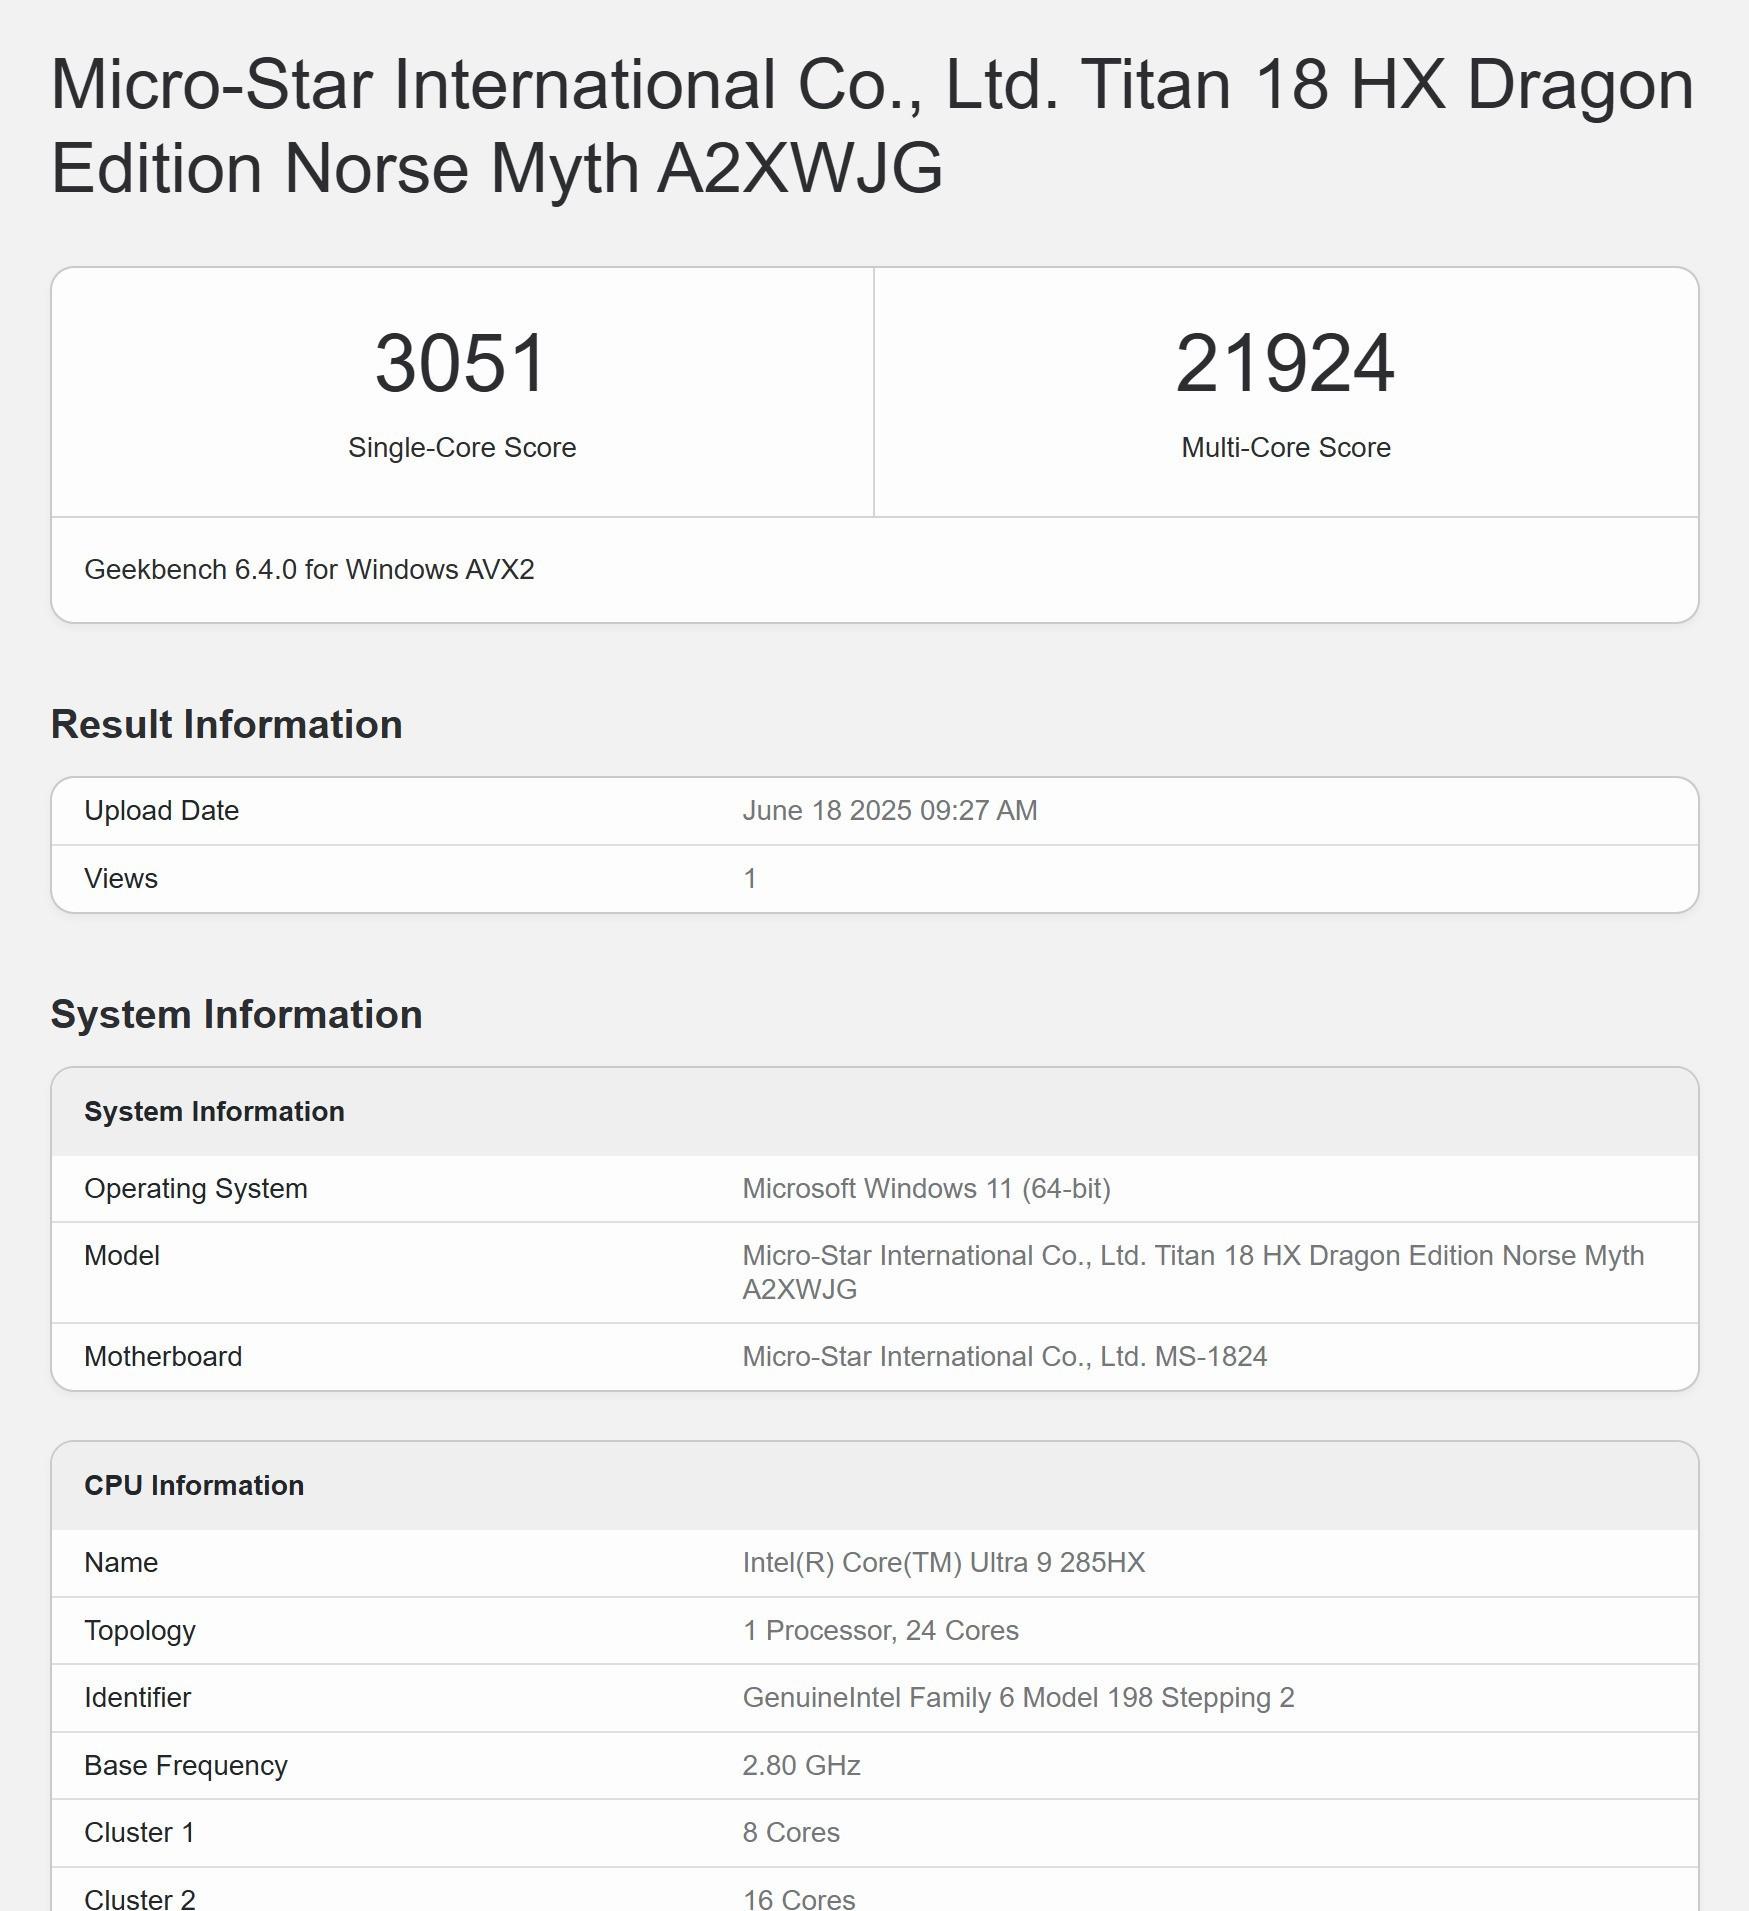Select the Views value 1
Image resolution: width=1749 pixels, height=1911 pixels.
[x=750, y=879]
